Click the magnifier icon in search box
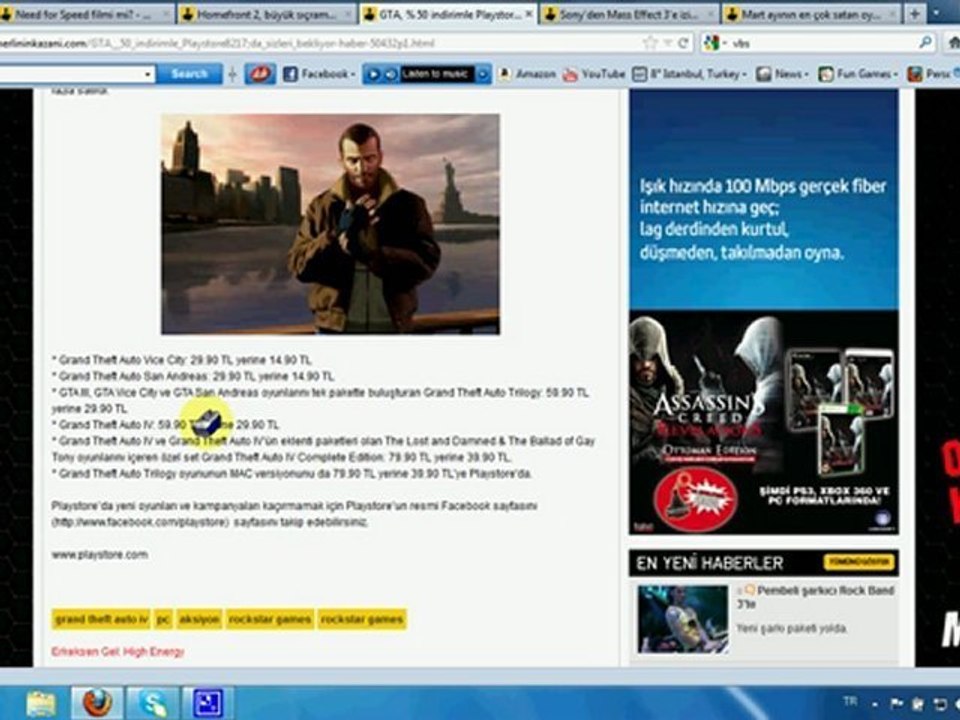 [x=925, y=43]
